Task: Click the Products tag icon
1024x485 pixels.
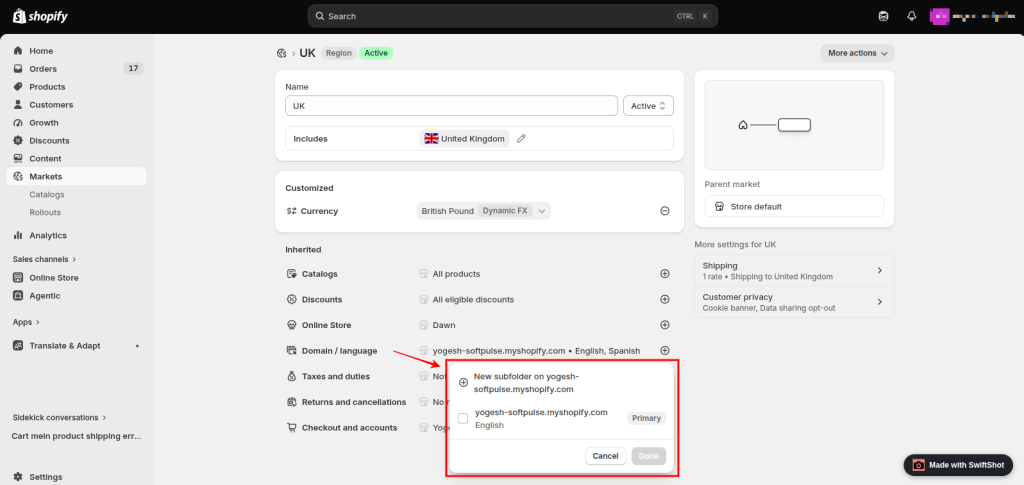Action: 18,86
